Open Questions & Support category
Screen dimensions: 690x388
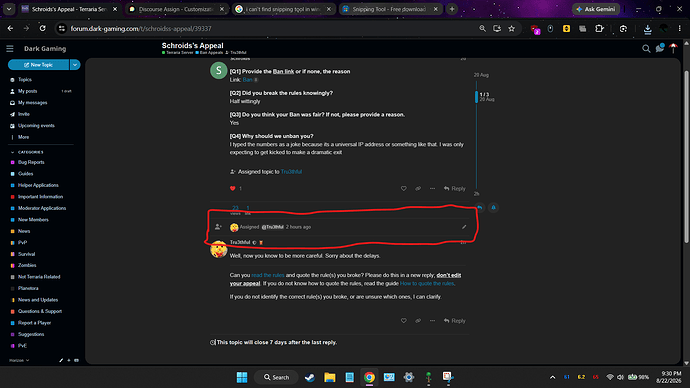[40, 311]
